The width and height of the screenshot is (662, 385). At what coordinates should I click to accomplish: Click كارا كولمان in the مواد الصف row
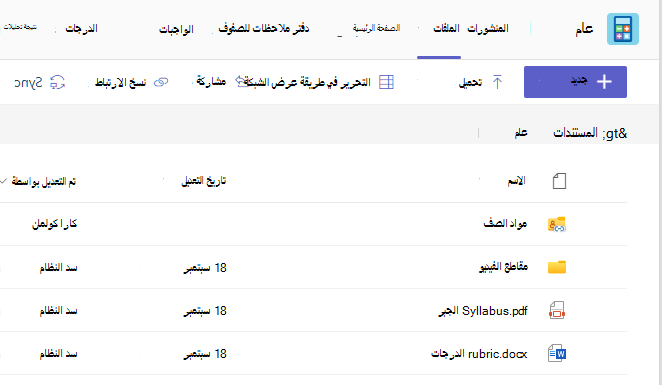(54, 224)
